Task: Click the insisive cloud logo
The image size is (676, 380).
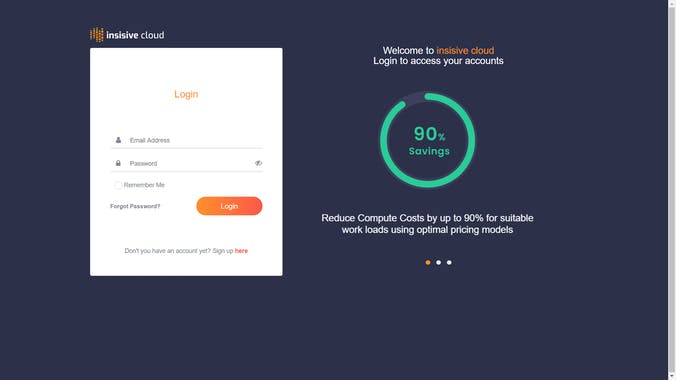Action: click(x=127, y=35)
